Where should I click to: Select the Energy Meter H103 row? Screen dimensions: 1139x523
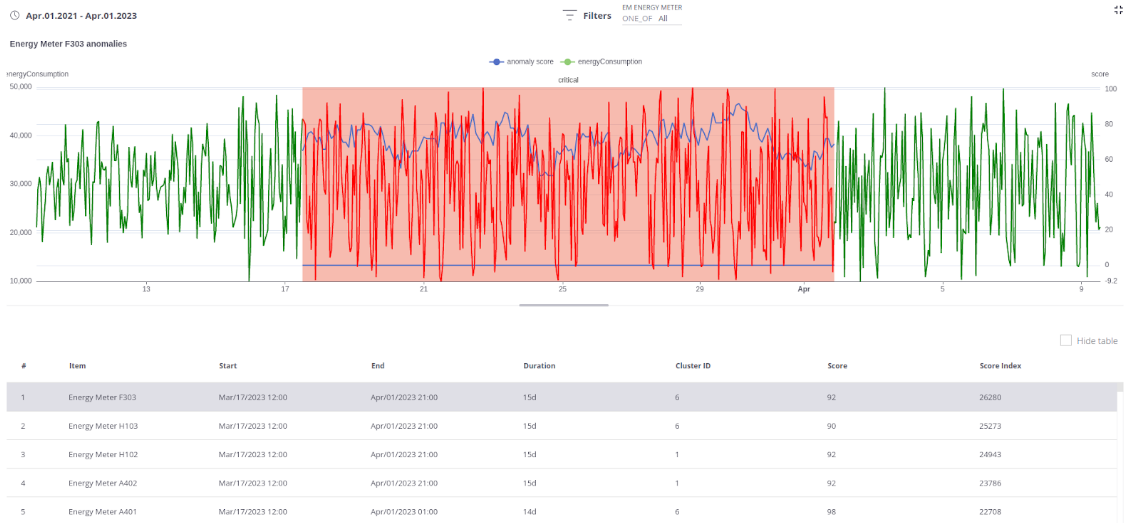pos(562,426)
